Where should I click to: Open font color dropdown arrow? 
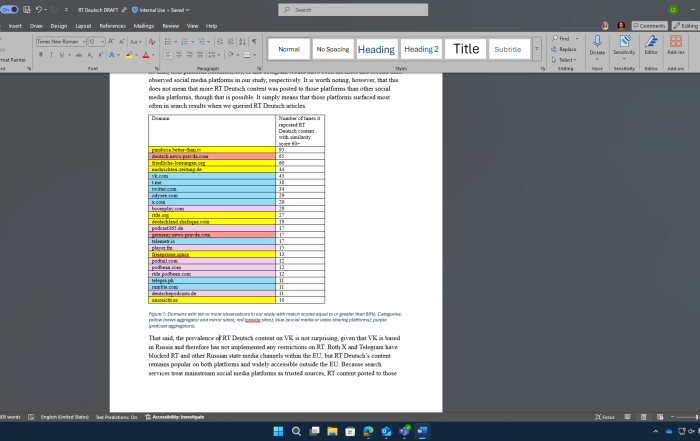tap(153, 55)
